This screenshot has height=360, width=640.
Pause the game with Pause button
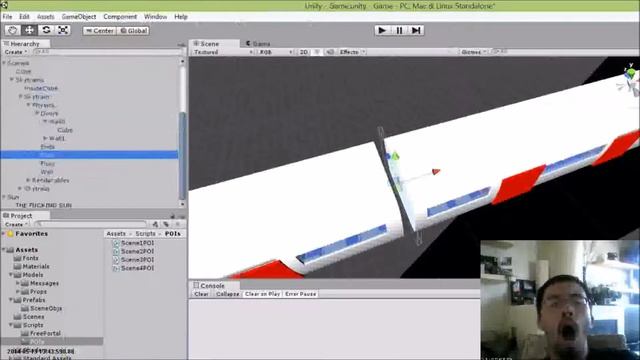pyautogui.click(x=399, y=30)
